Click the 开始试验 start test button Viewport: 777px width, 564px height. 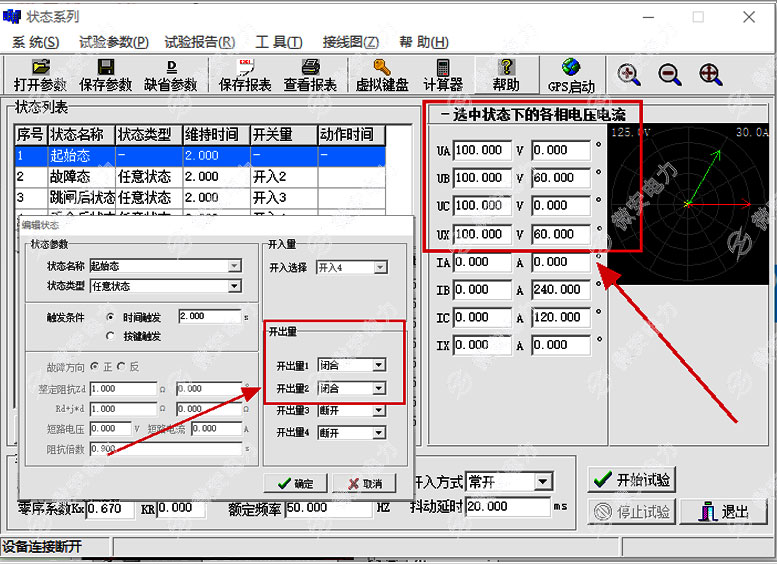click(x=631, y=480)
